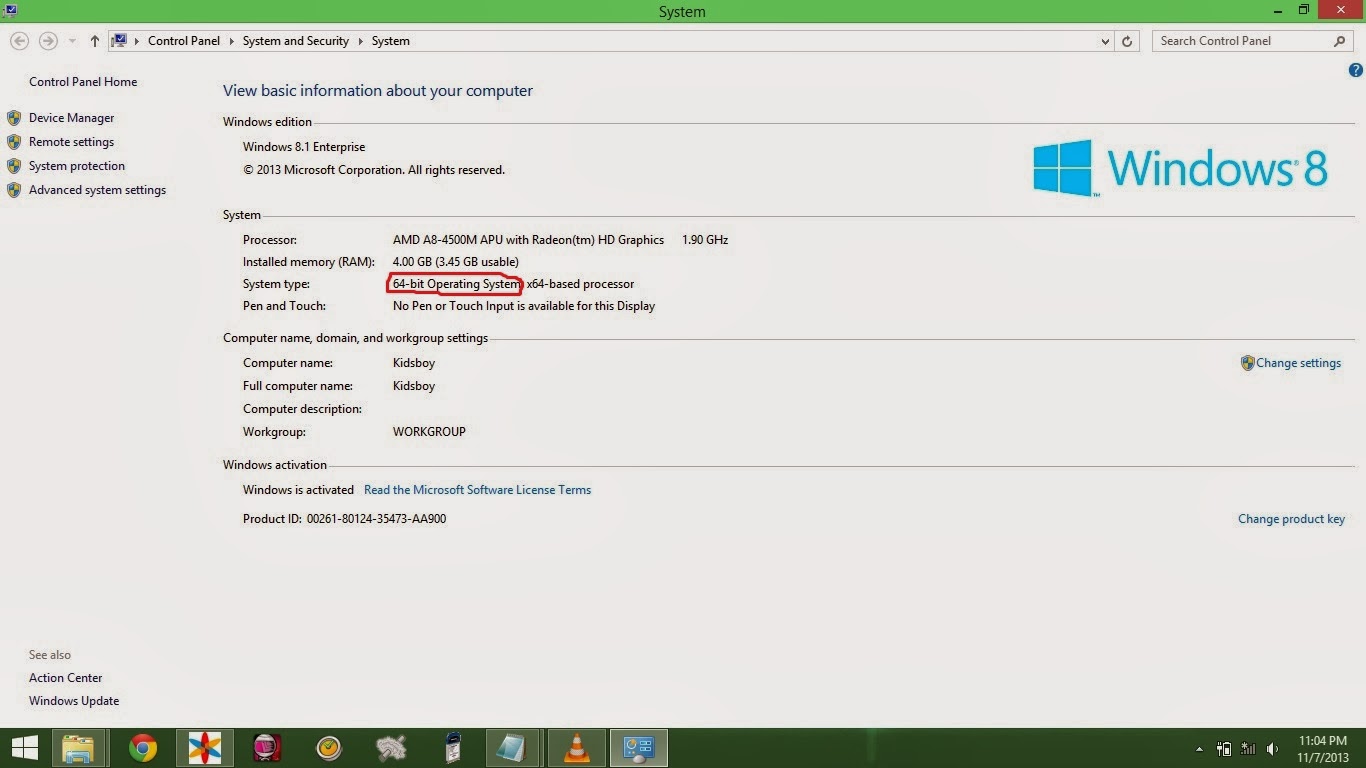Open Advanced system settings

[x=97, y=190]
